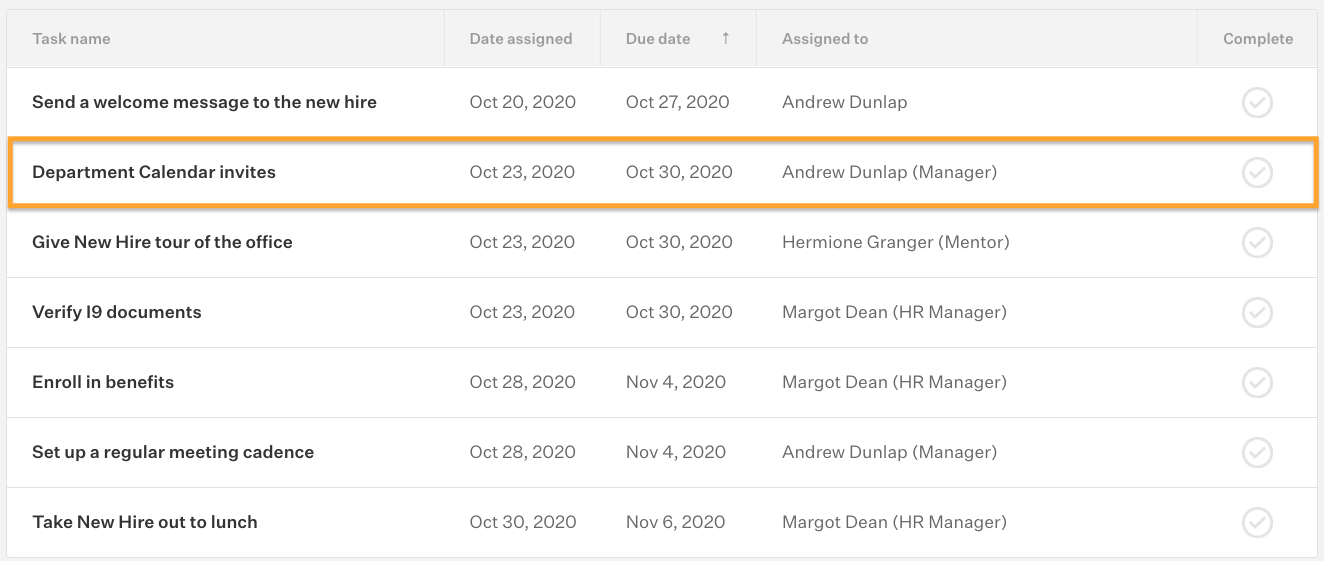Image resolution: width=1324 pixels, height=561 pixels.
Task: Mark 'Set up a regular meeting cadence' complete
Action: [x=1257, y=452]
